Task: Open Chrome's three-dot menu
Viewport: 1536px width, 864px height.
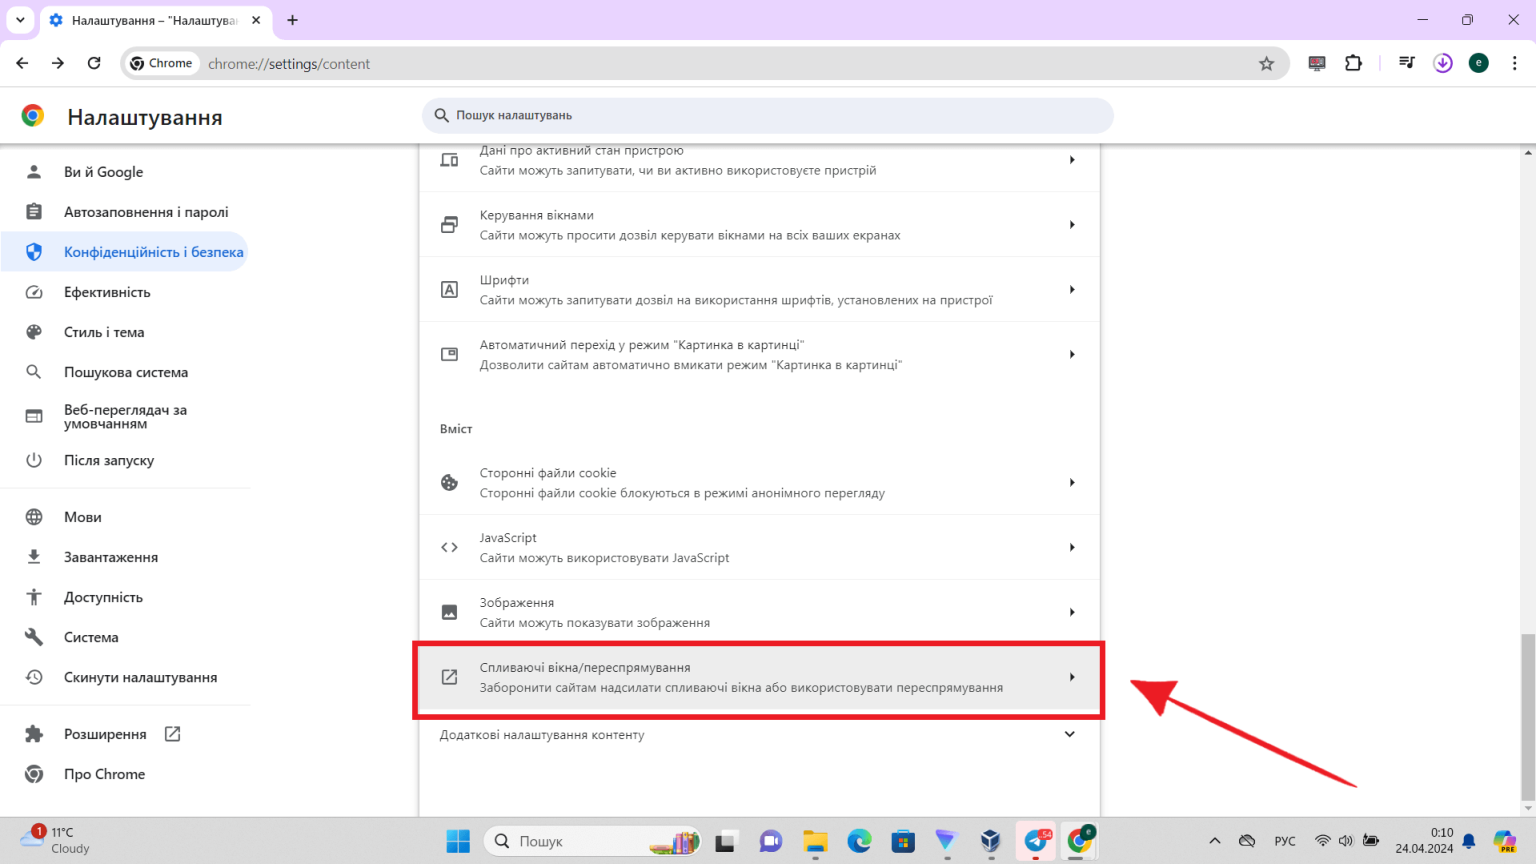Action: [1515, 62]
